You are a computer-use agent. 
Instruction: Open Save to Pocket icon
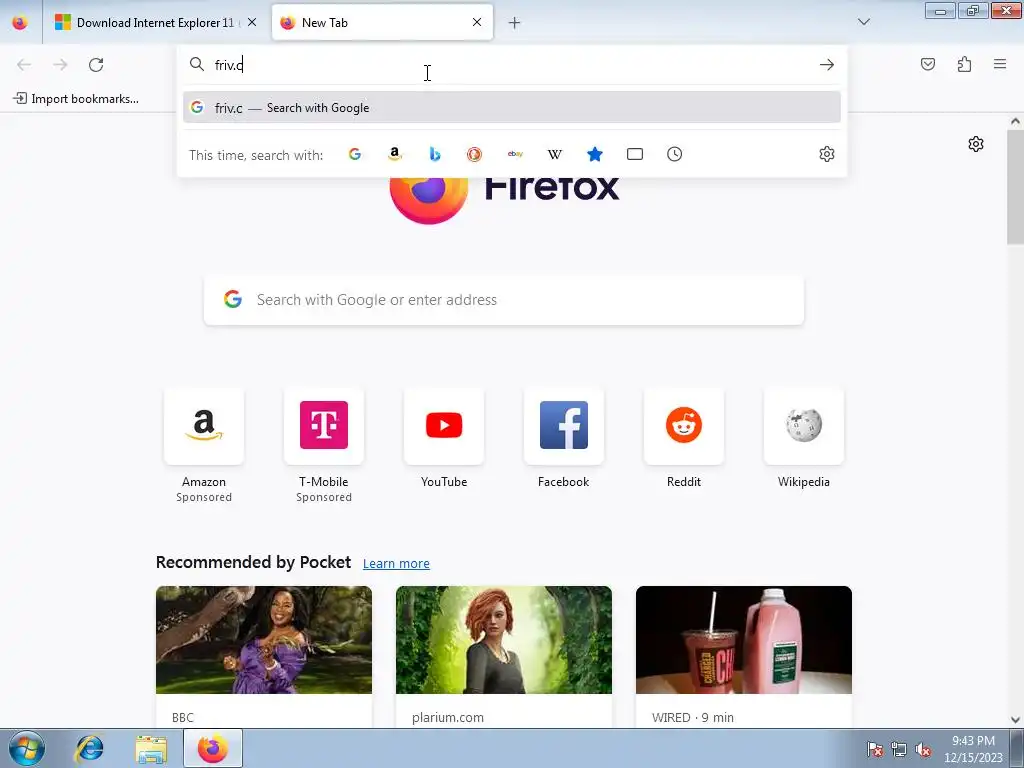(927, 64)
